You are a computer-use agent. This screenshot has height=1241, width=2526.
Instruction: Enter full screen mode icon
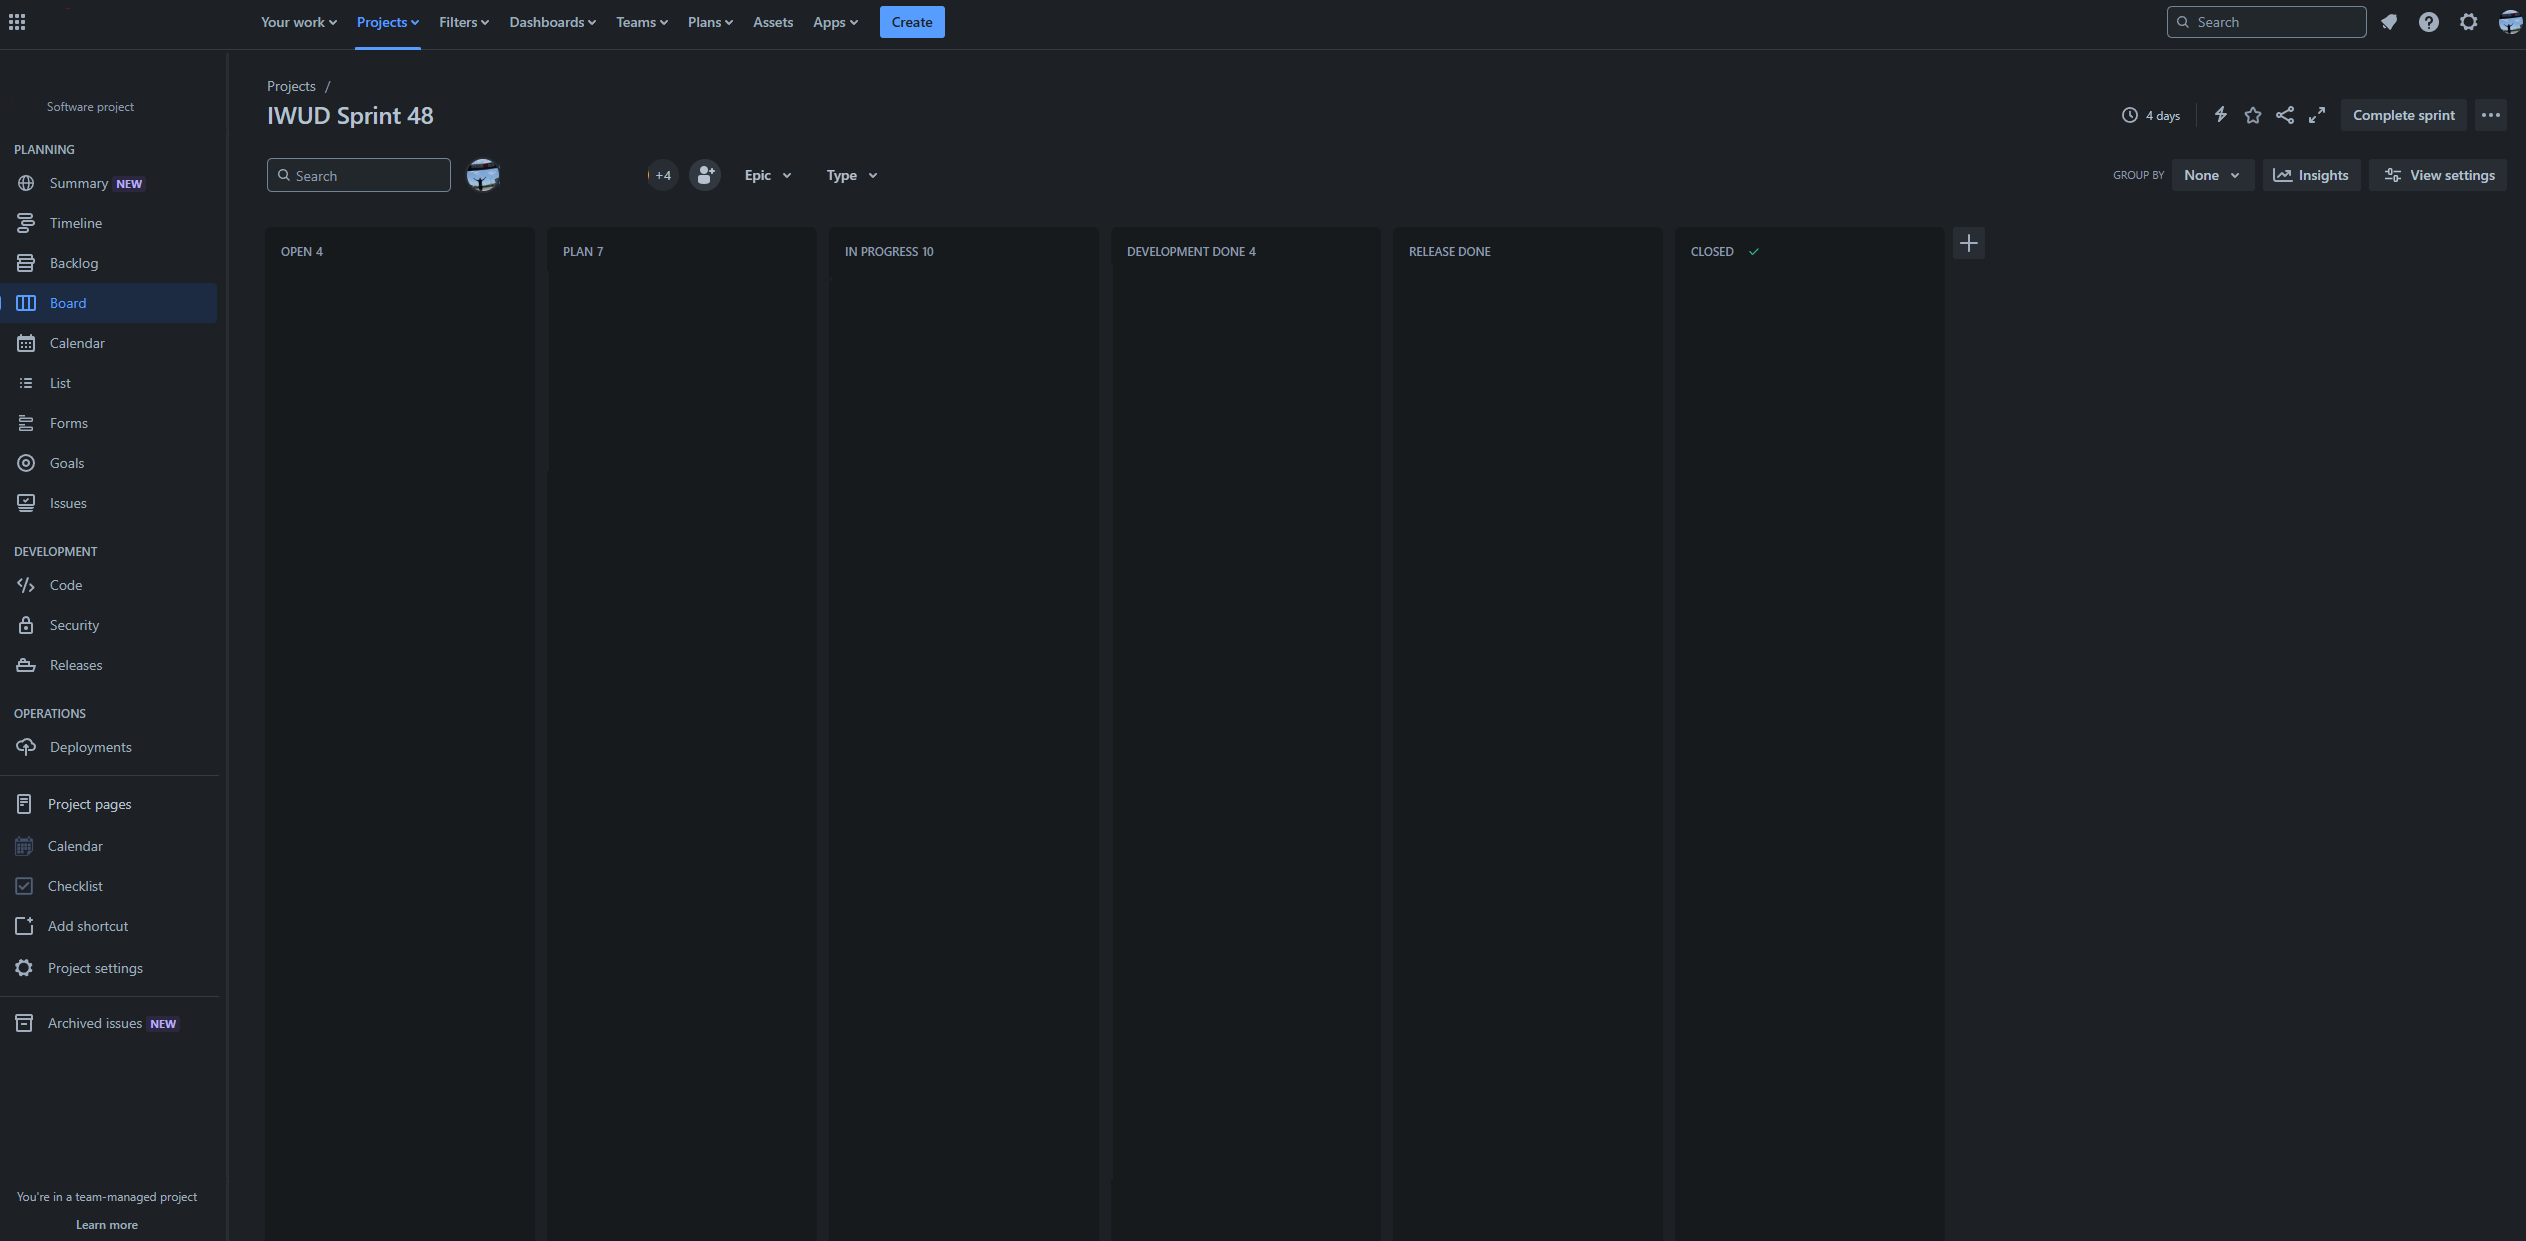pos(2316,115)
